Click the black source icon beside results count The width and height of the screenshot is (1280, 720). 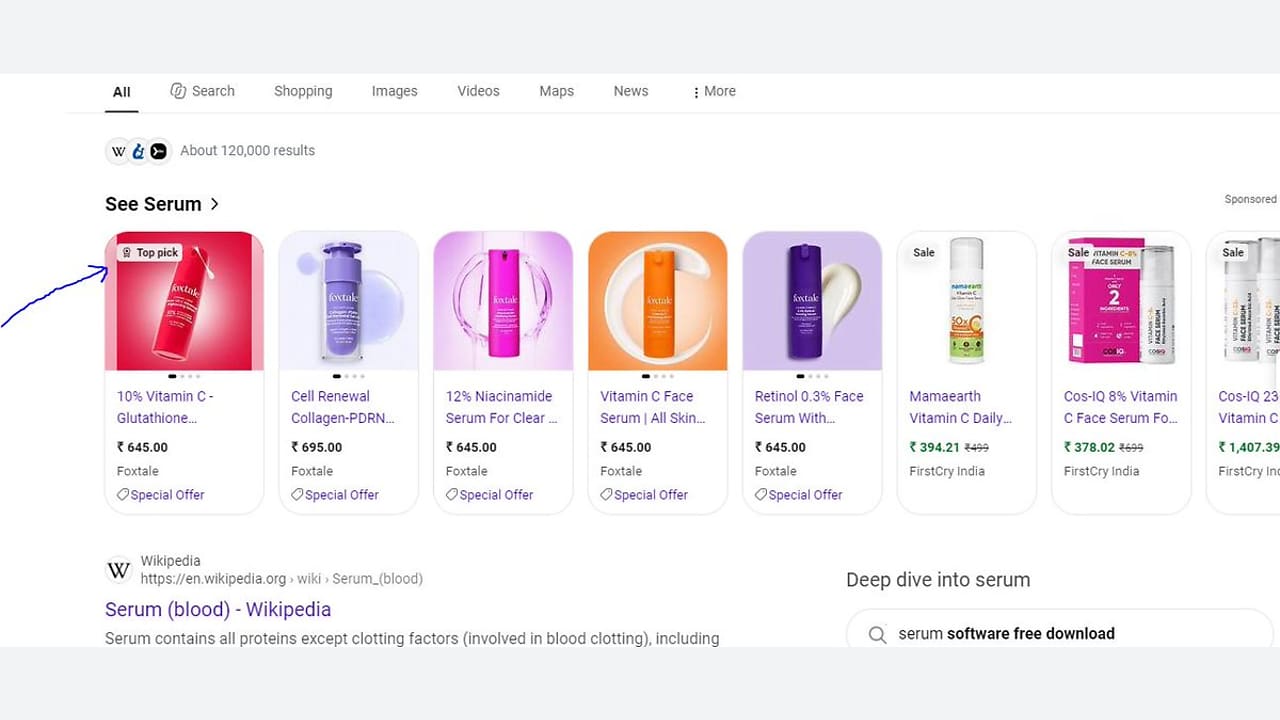(x=158, y=151)
